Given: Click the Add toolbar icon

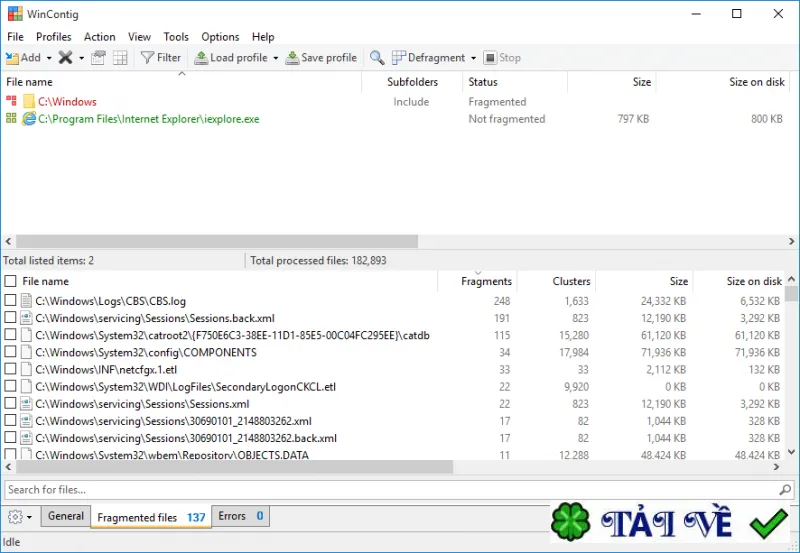Looking at the screenshot, I should [13, 58].
